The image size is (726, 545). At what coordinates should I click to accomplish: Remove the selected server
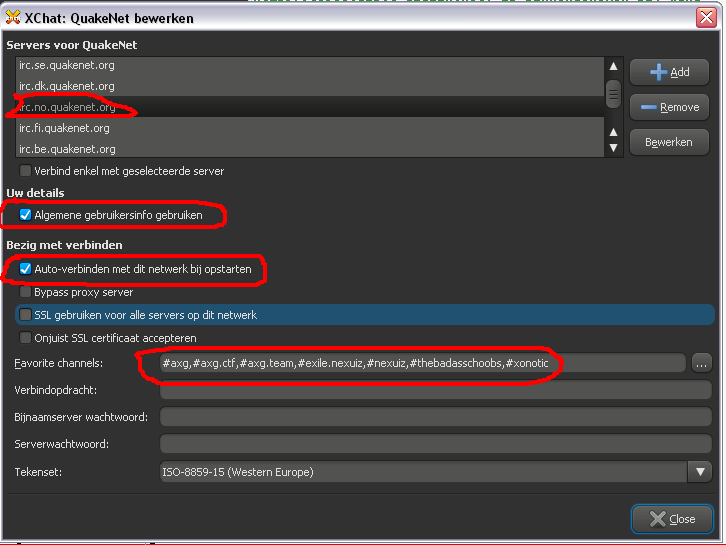click(669, 107)
